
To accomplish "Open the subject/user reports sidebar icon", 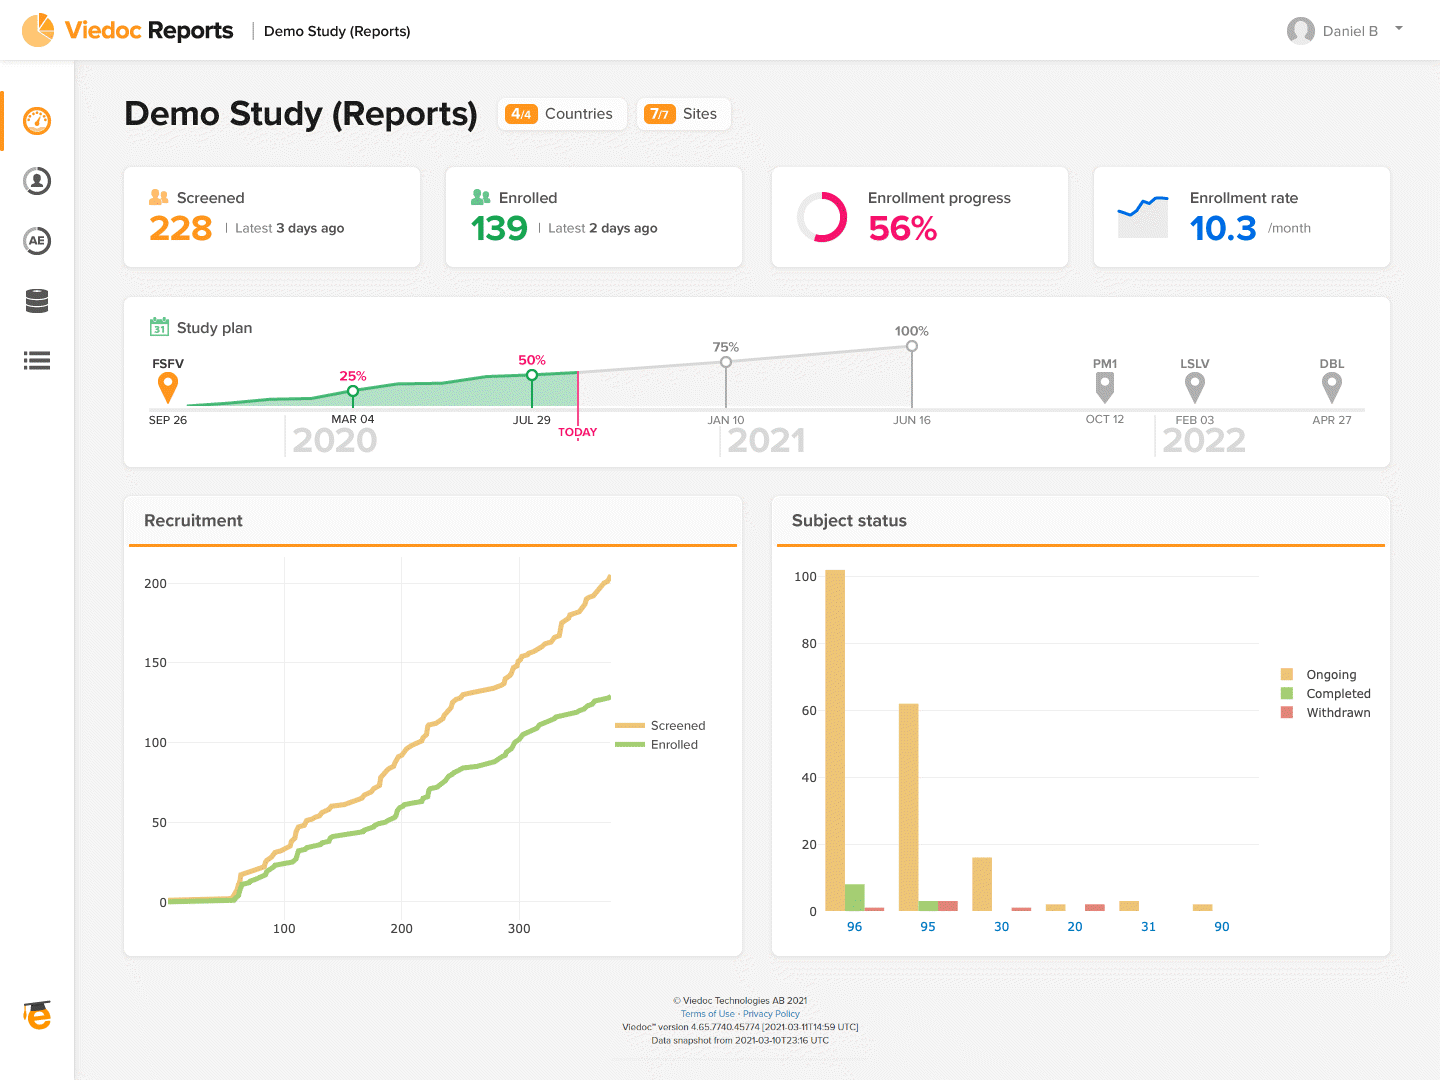I will pos(37,181).
